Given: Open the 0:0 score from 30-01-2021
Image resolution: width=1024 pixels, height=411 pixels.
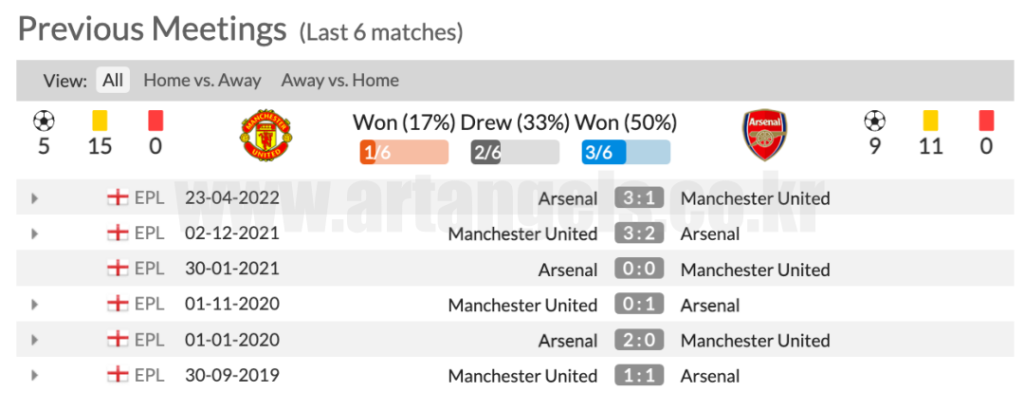Looking at the screenshot, I should 639,269.
